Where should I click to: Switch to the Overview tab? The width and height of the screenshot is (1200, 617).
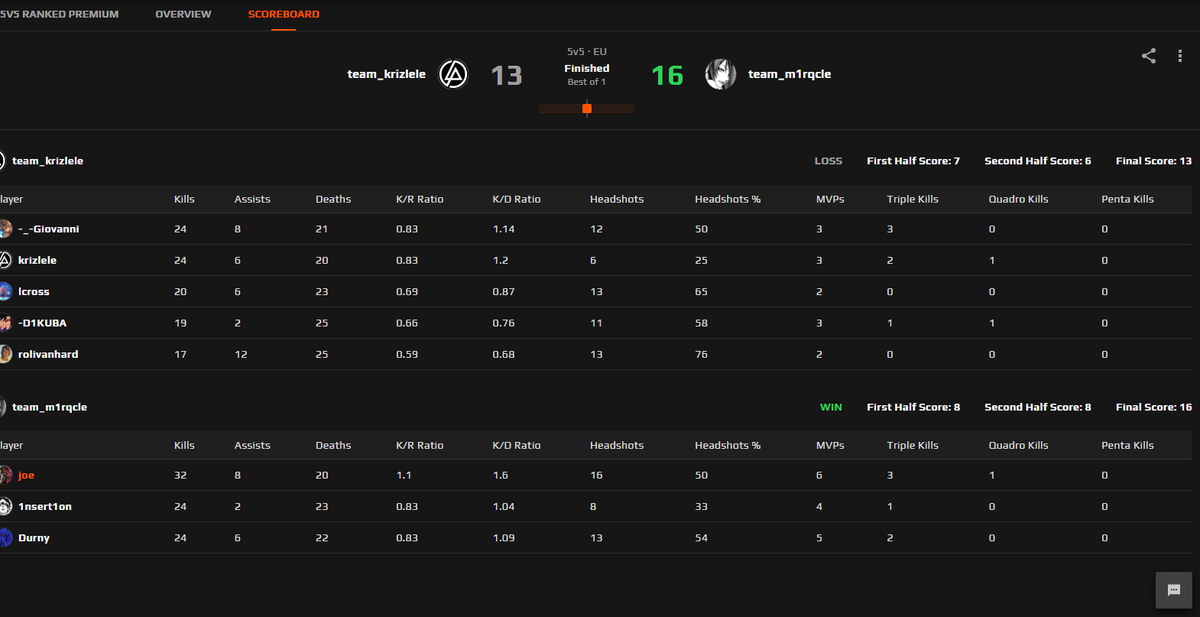pos(183,14)
